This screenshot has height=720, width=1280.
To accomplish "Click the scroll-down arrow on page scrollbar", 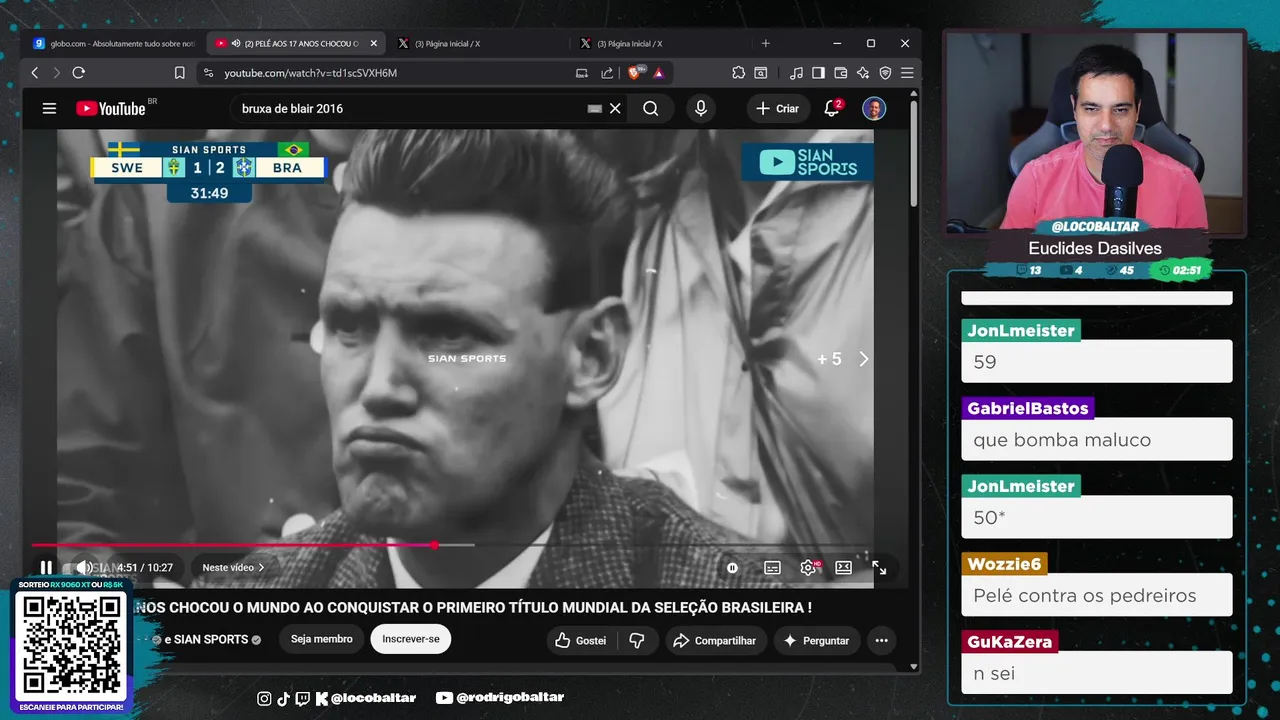I will point(914,666).
